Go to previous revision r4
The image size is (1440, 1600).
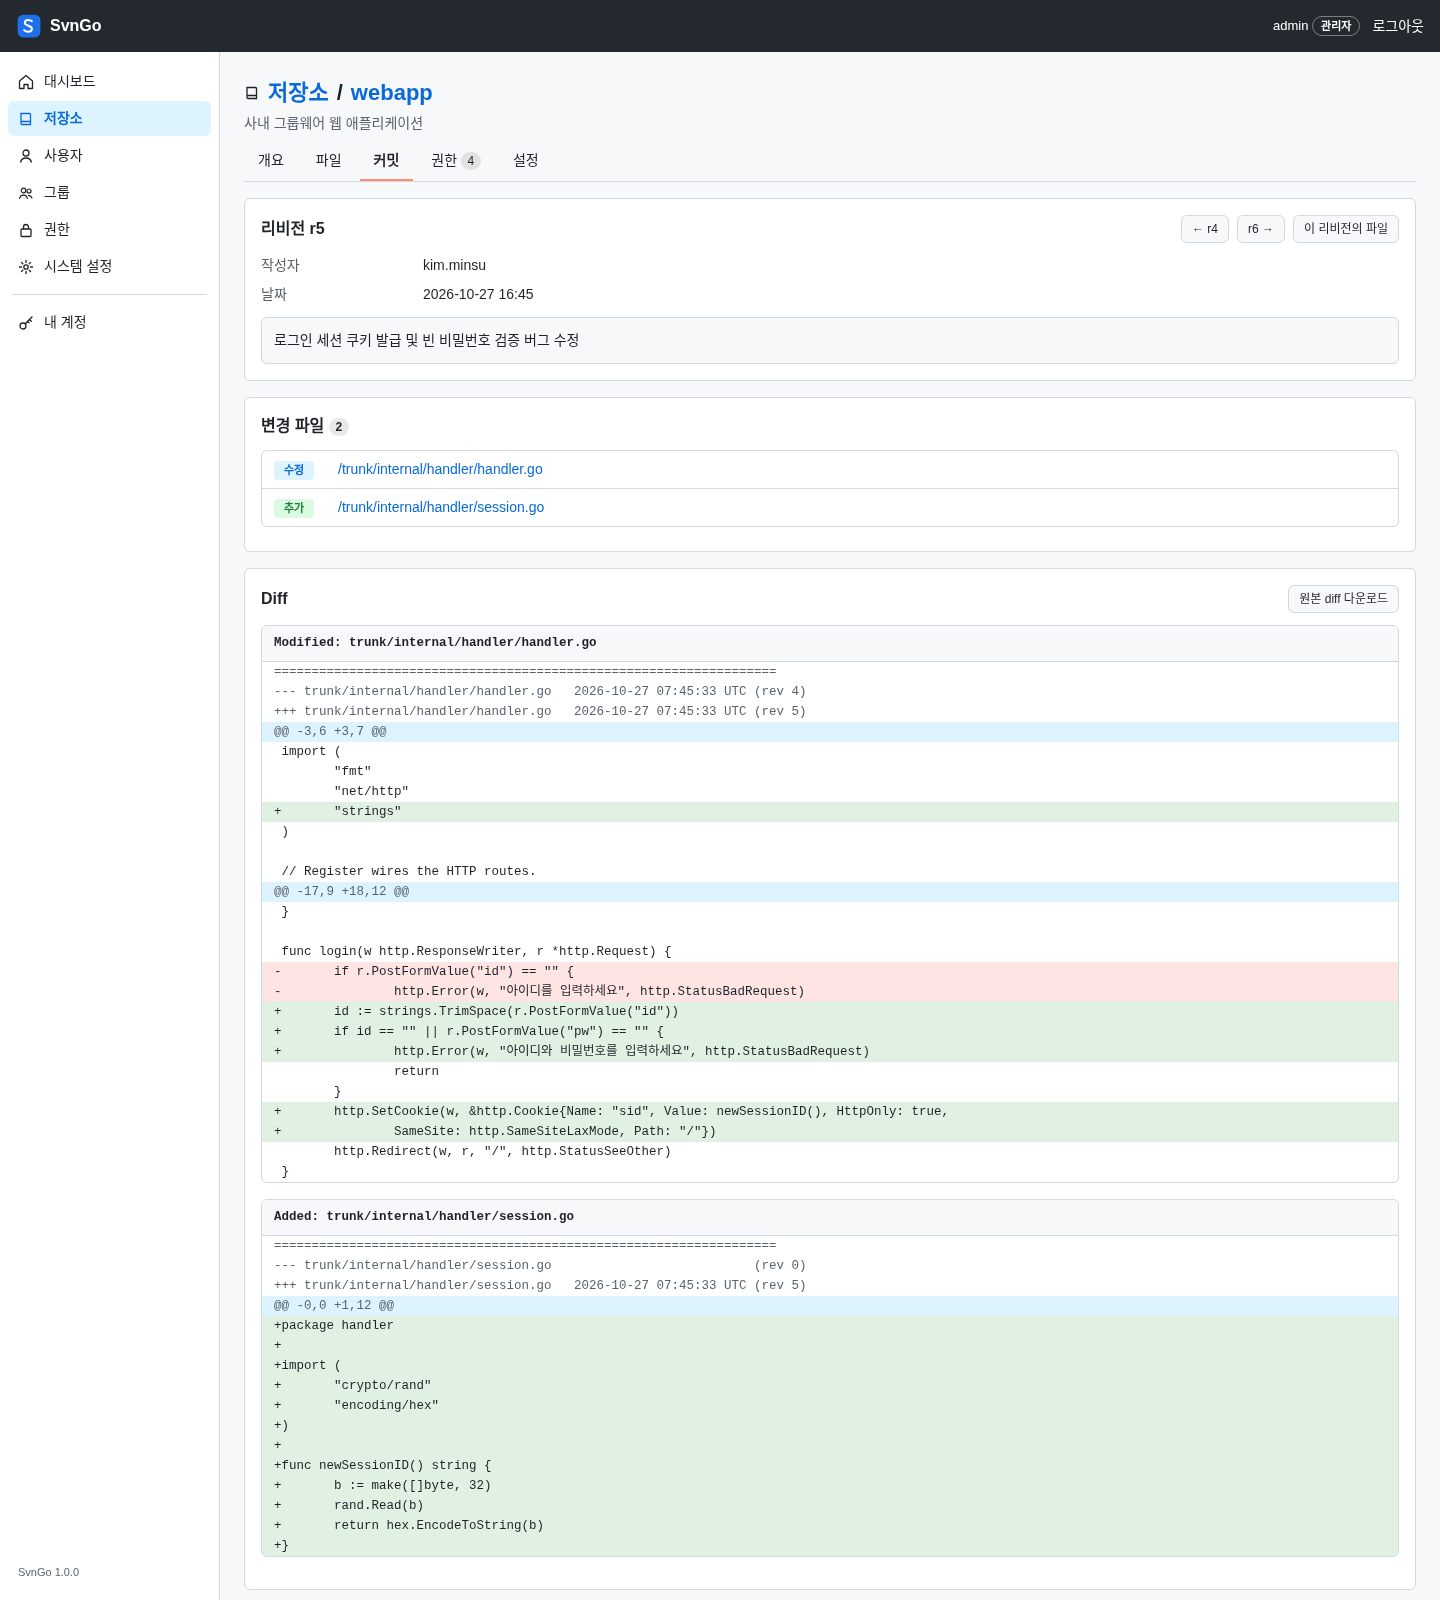pyautogui.click(x=1205, y=229)
